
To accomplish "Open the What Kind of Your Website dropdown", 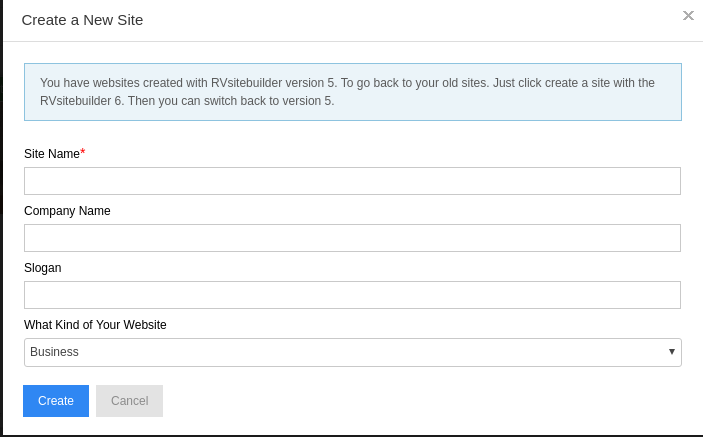I will coord(352,352).
